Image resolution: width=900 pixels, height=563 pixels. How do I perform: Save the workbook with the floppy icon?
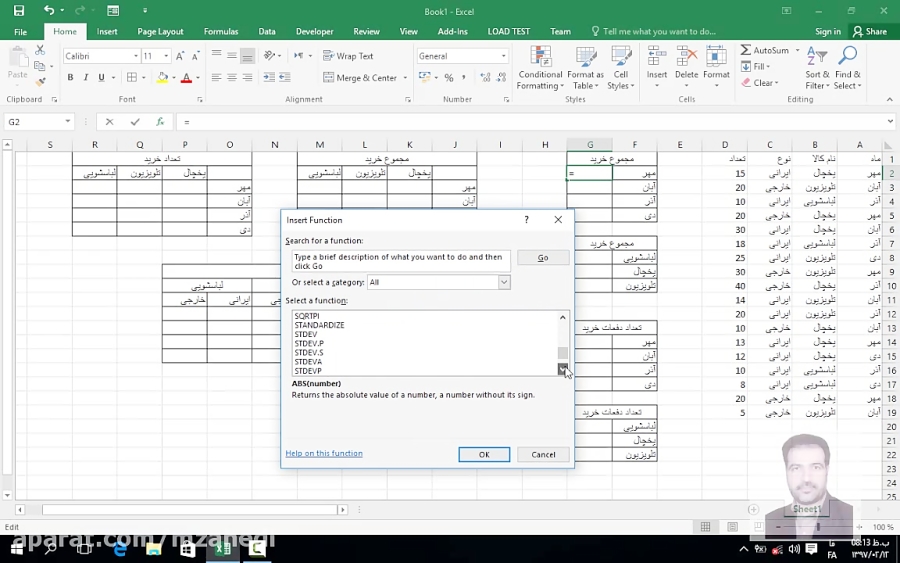(x=19, y=10)
